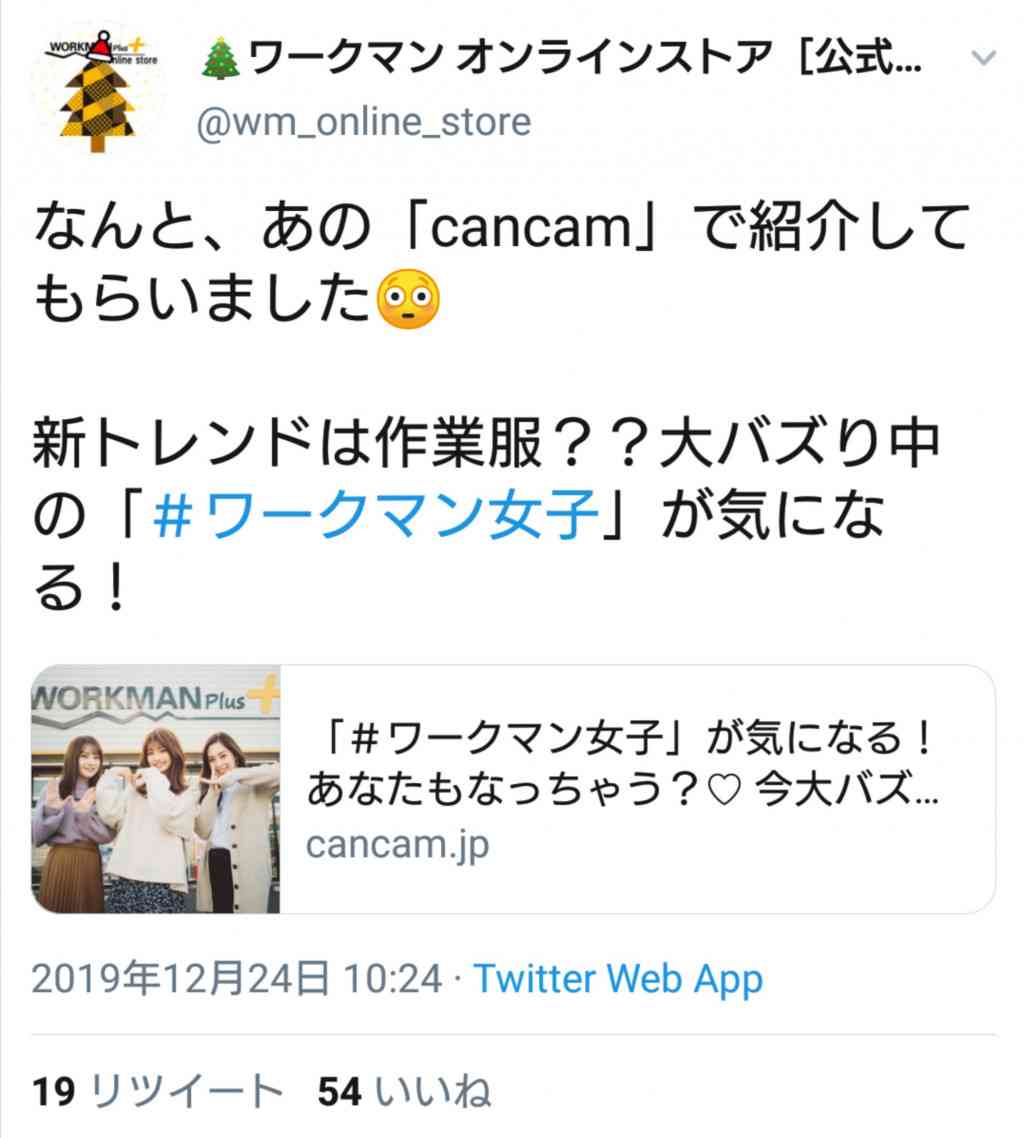1024x1138 pixels.
Task: Click the closing tweet text る！
Action: point(81,587)
